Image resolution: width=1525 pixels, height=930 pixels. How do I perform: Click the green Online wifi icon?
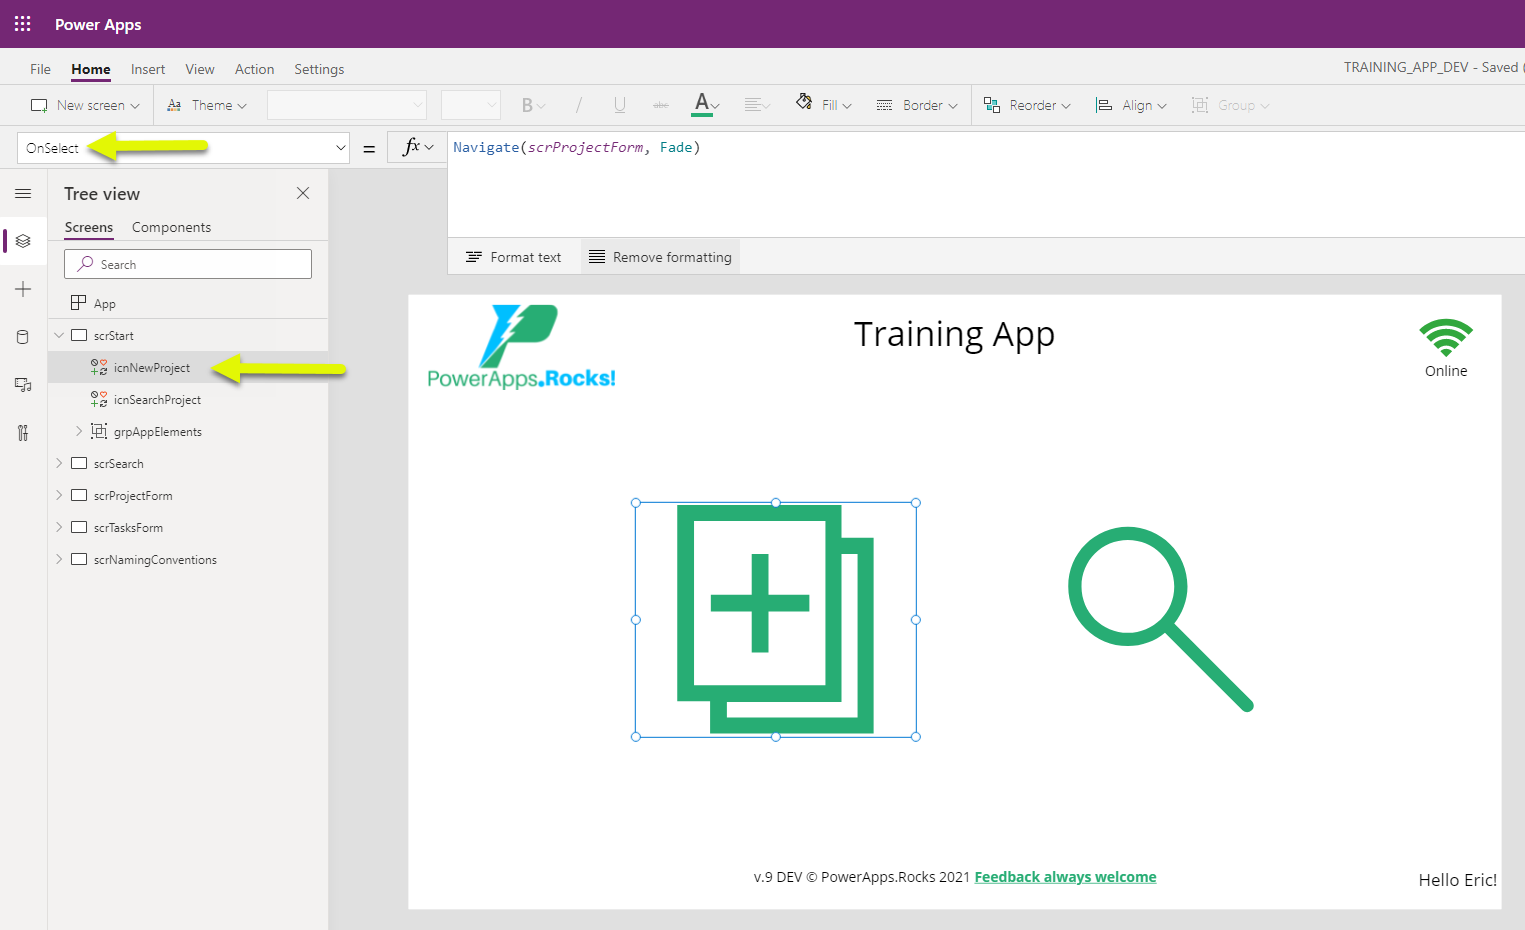click(1446, 338)
